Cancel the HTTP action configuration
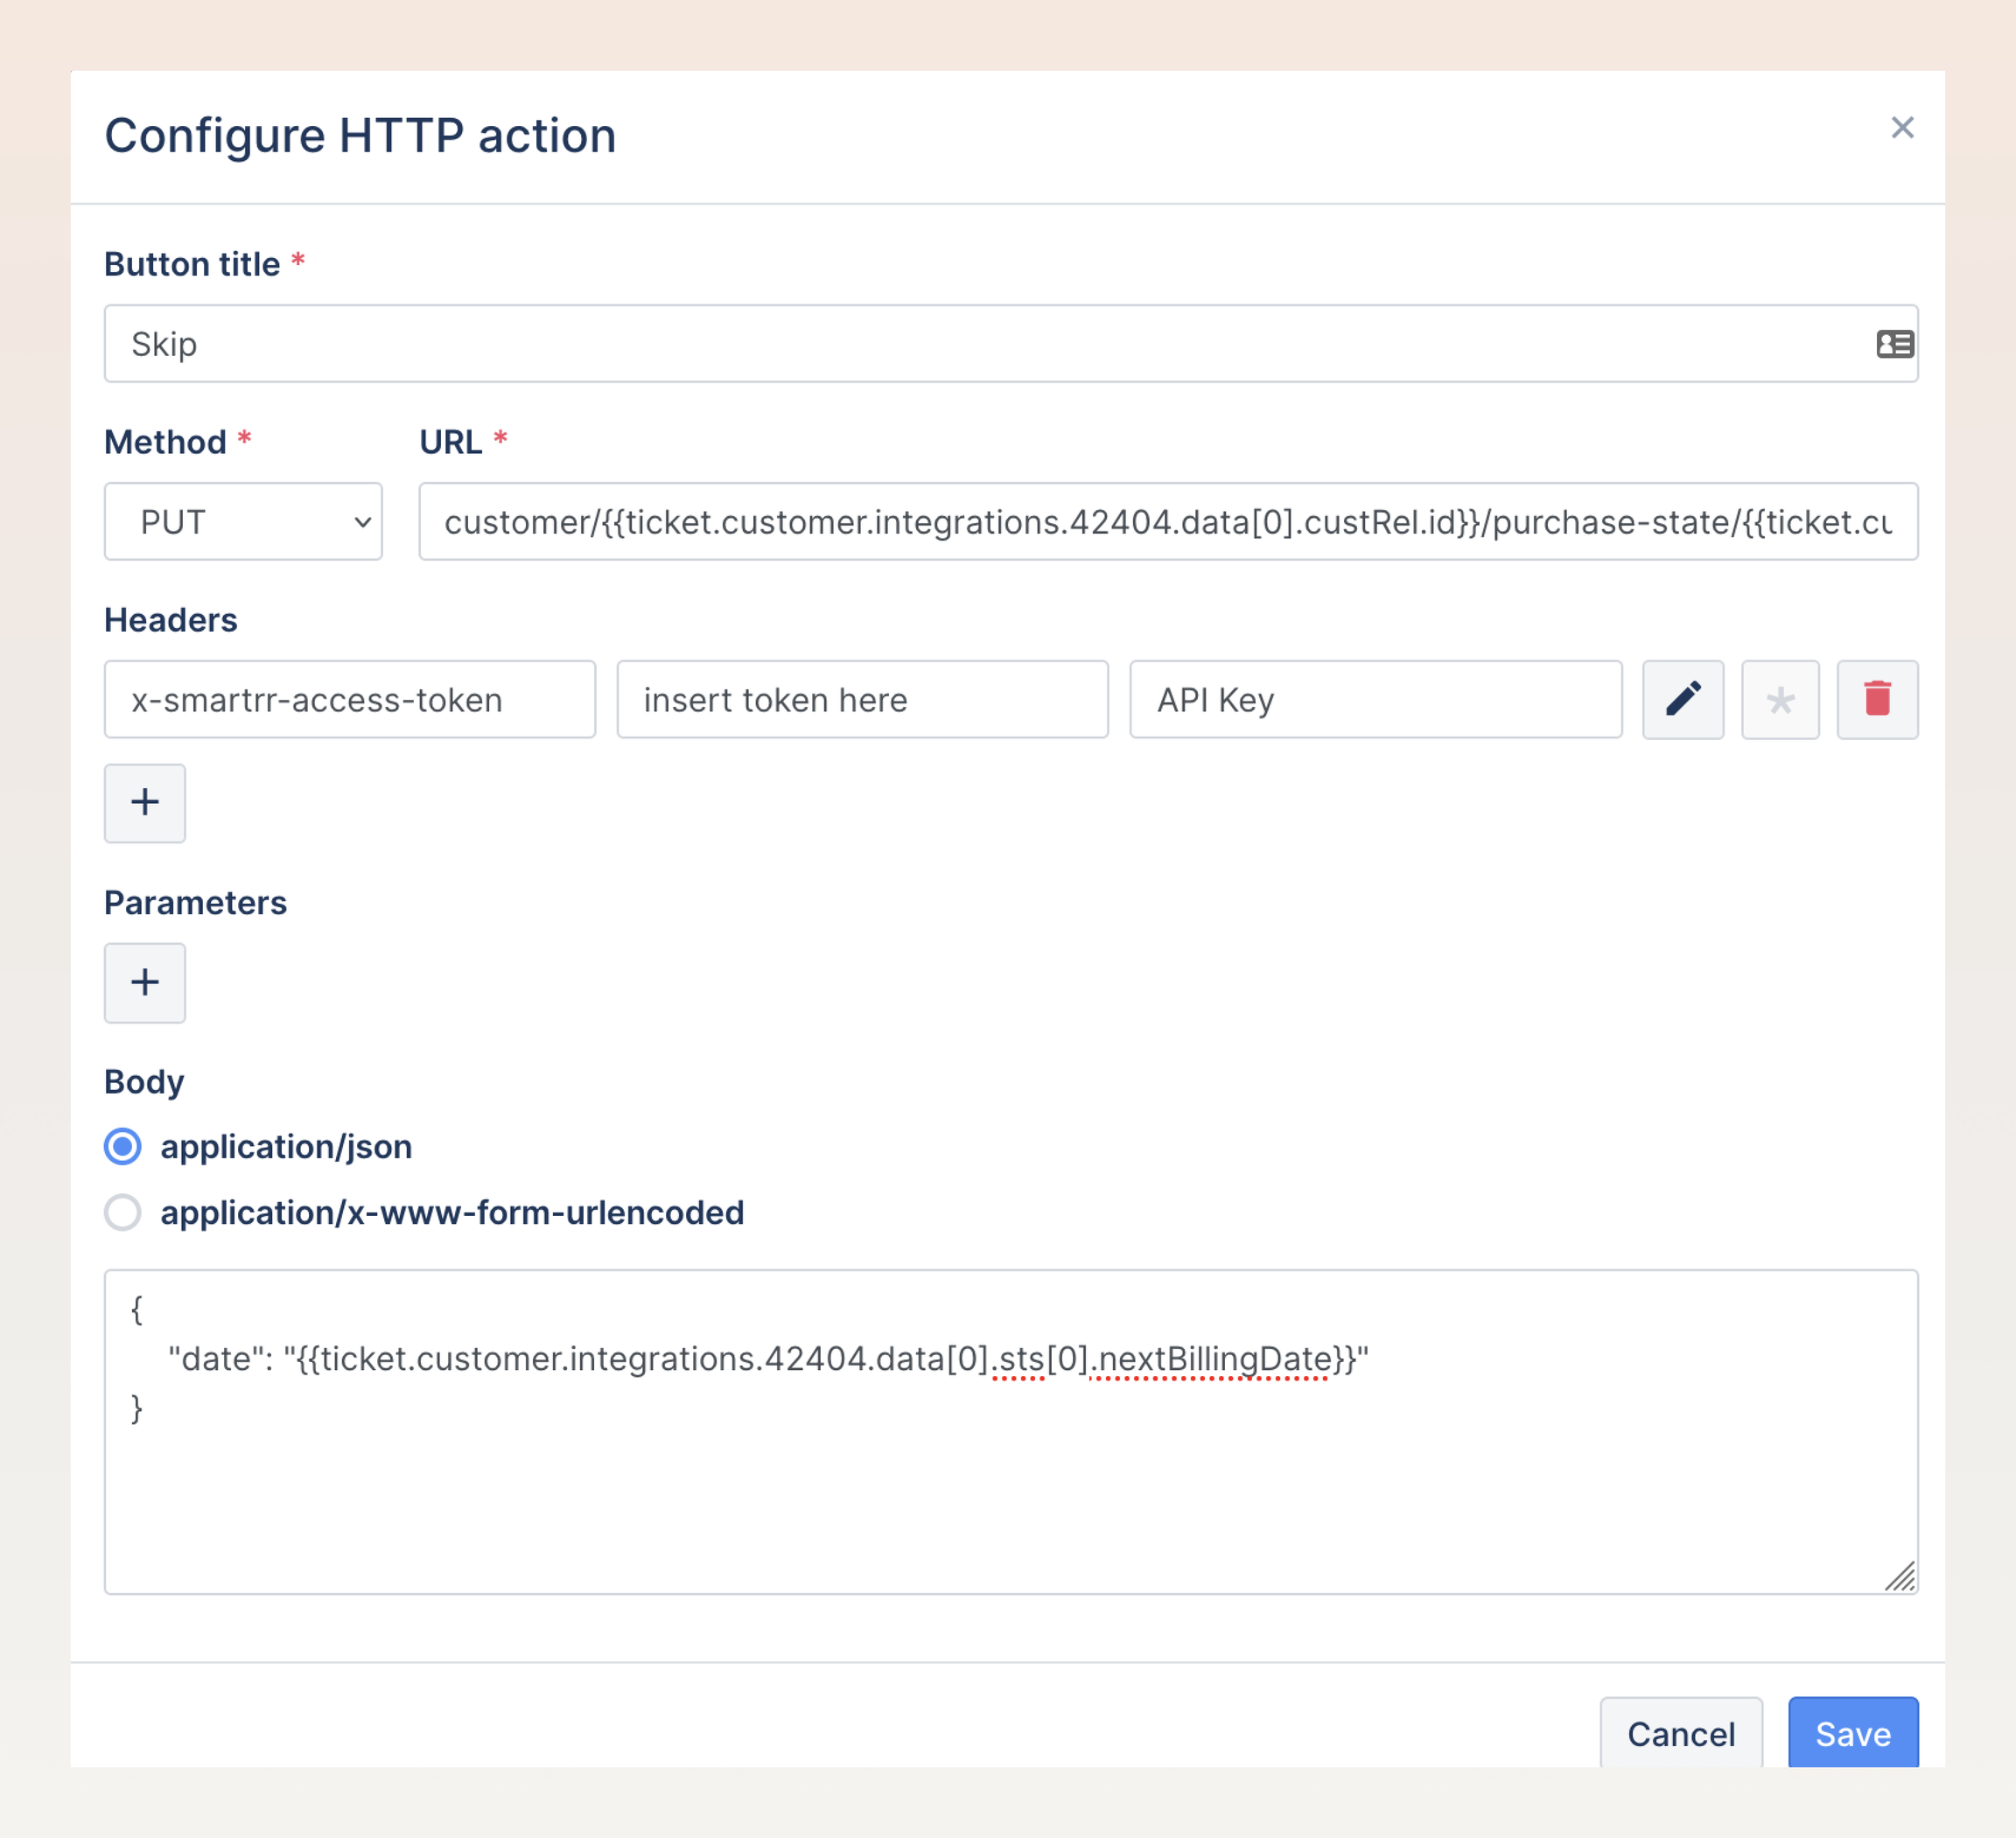The height and width of the screenshot is (1838, 2016). (1681, 1734)
